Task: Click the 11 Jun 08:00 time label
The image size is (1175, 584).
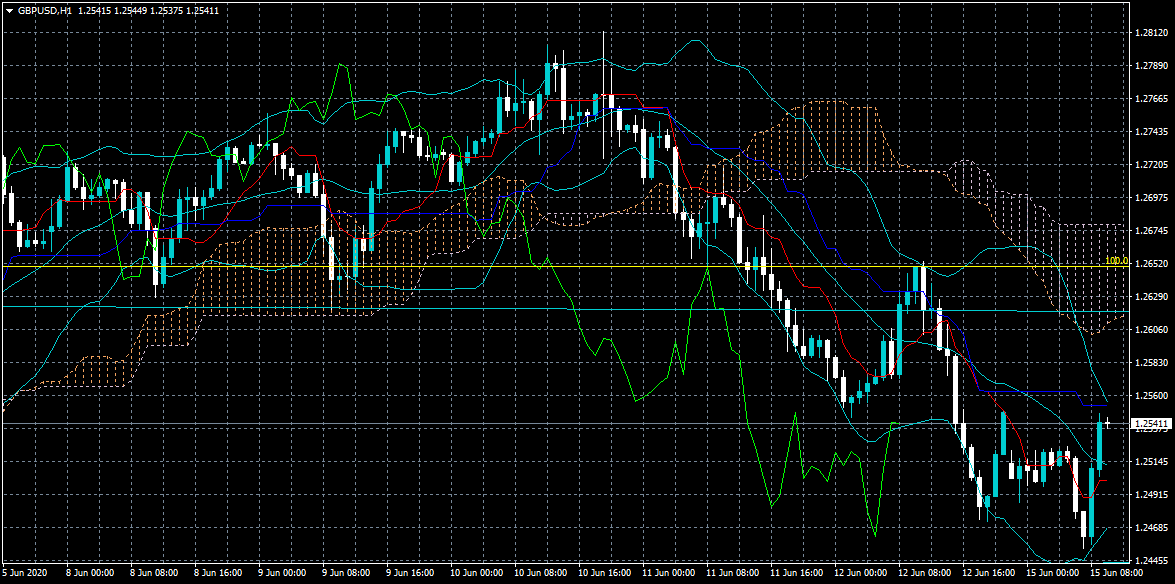Action: point(732,574)
